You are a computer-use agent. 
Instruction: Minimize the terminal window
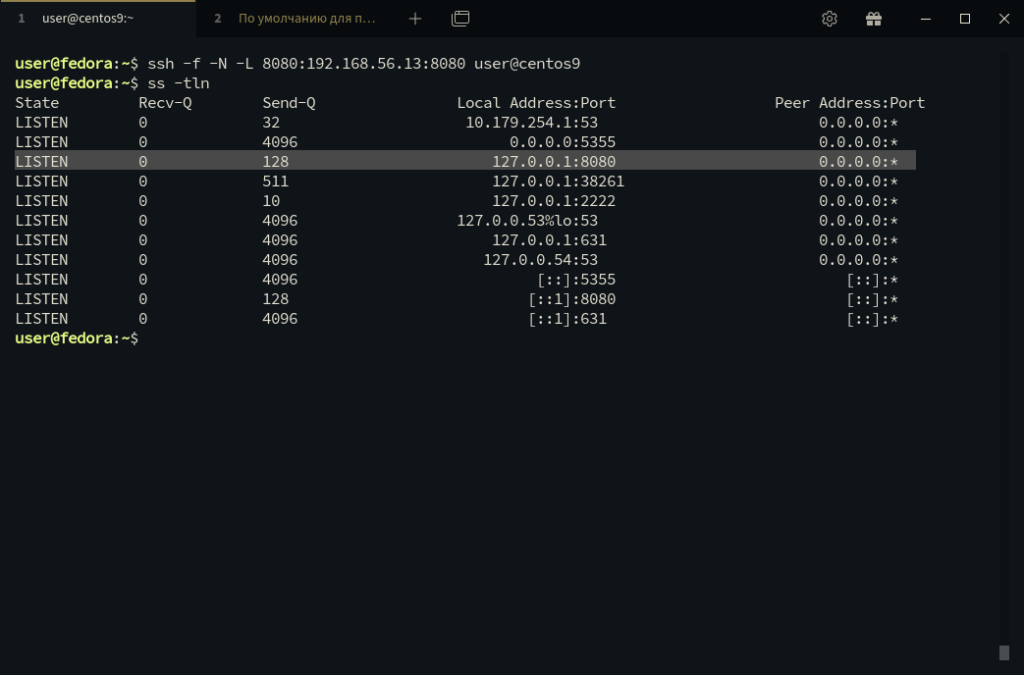[x=925, y=19]
